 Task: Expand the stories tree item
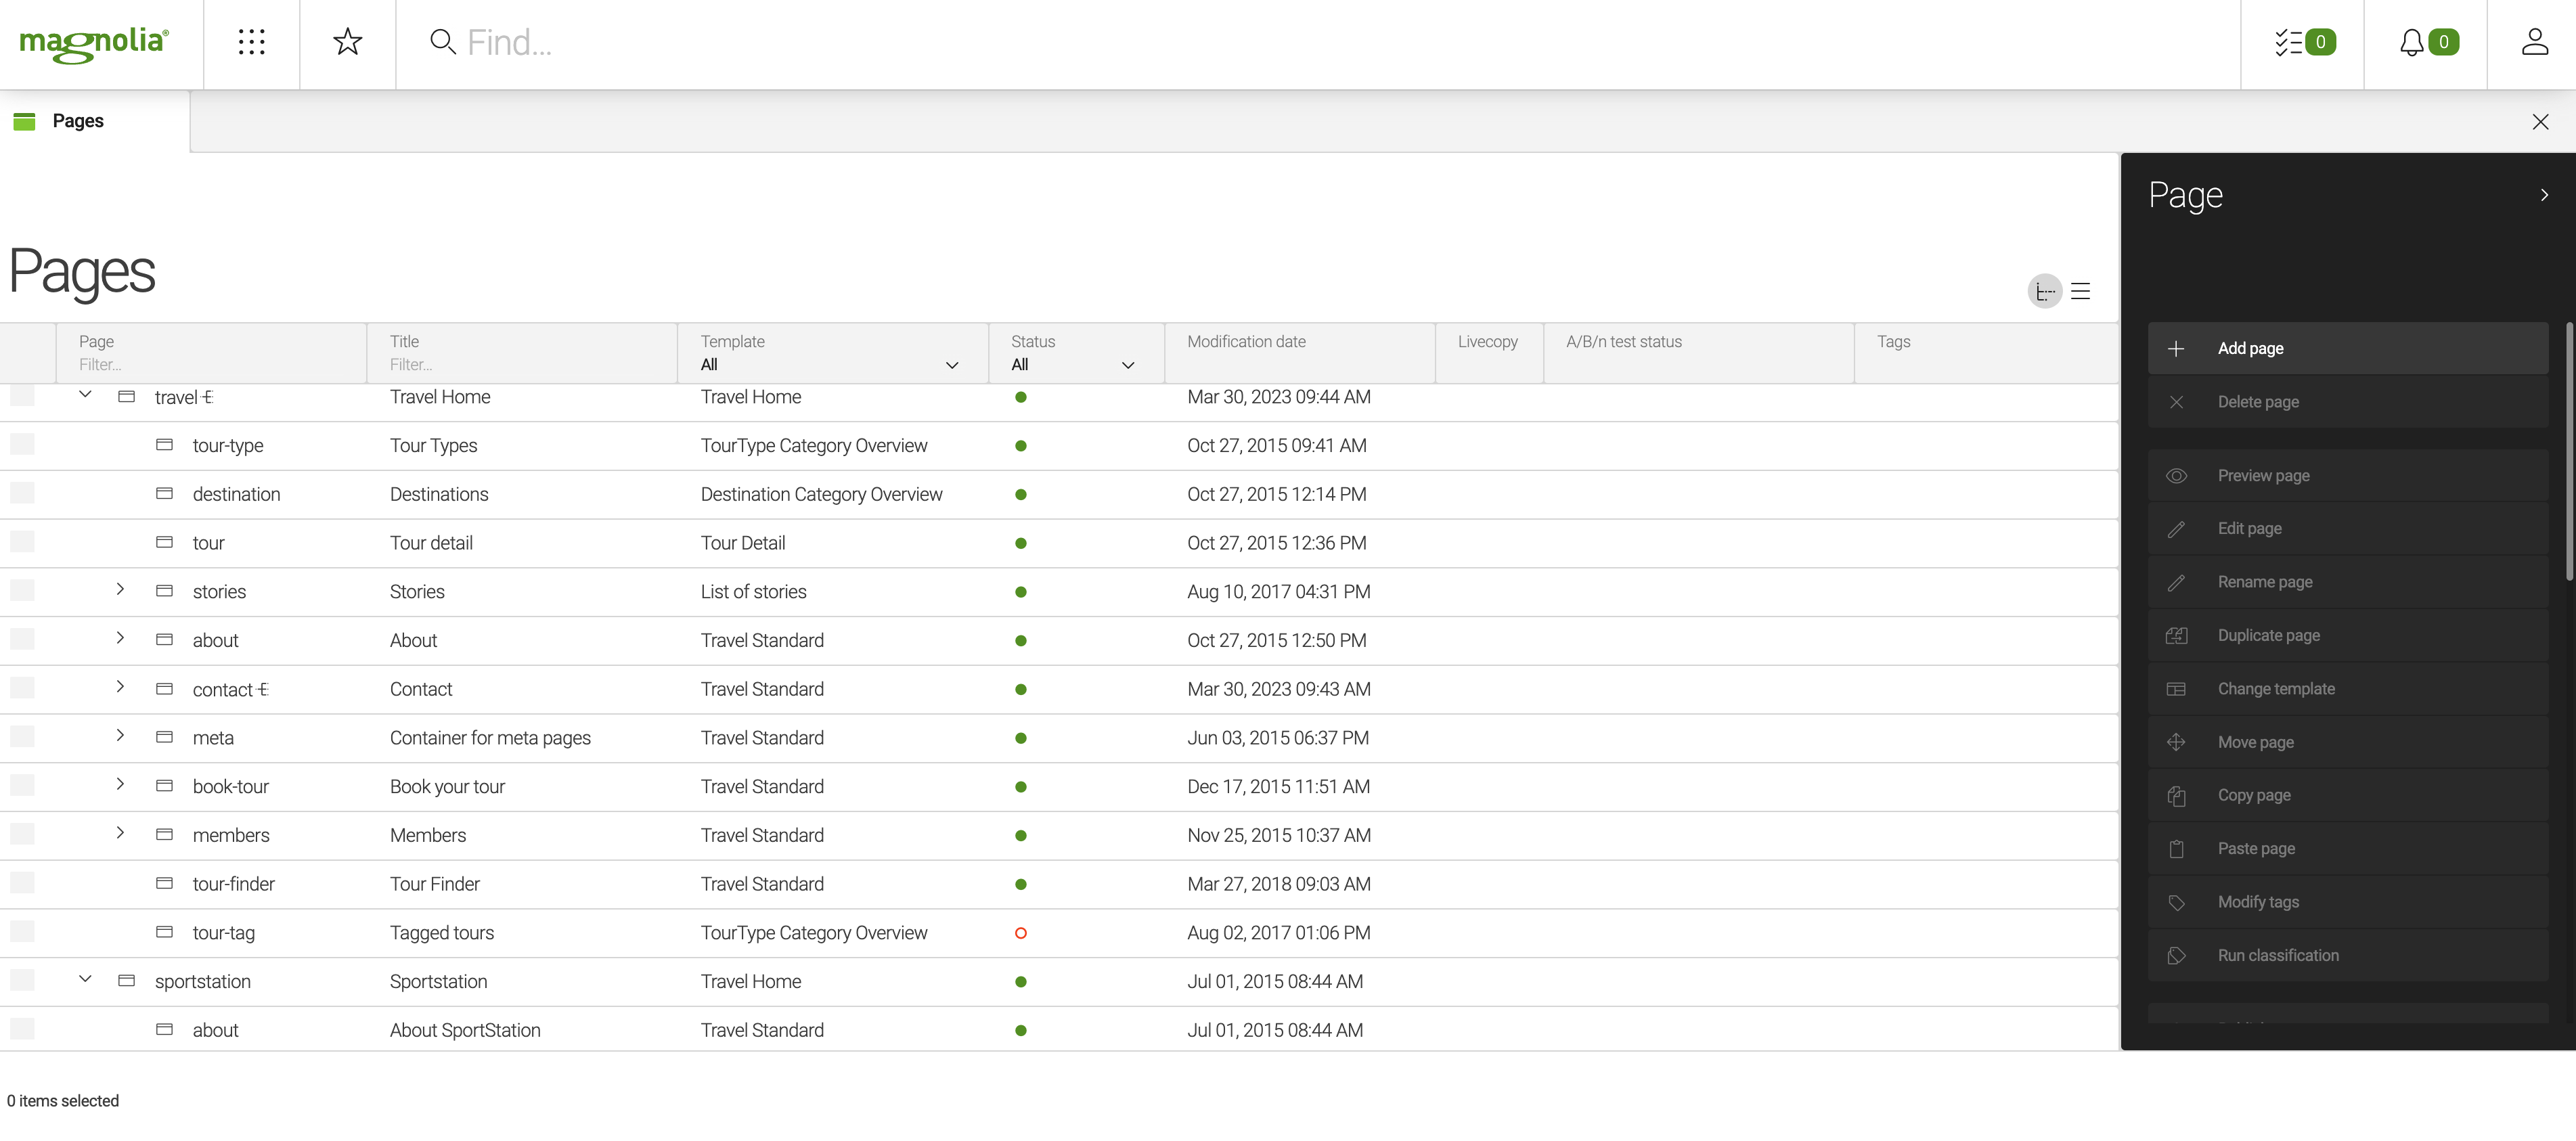[118, 589]
